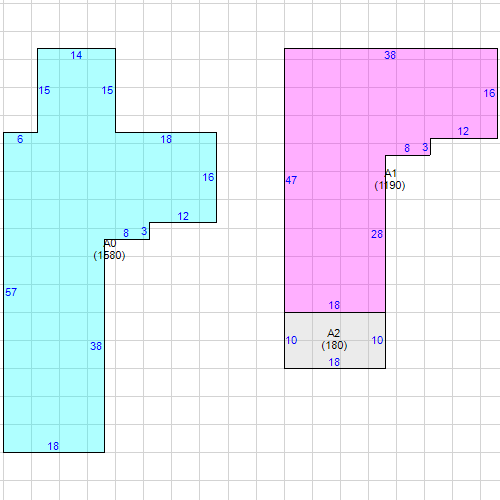The width and height of the screenshot is (500, 500).
Task: Click the 8 dimension label on pink shape
Action: pyautogui.click(x=407, y=148)
